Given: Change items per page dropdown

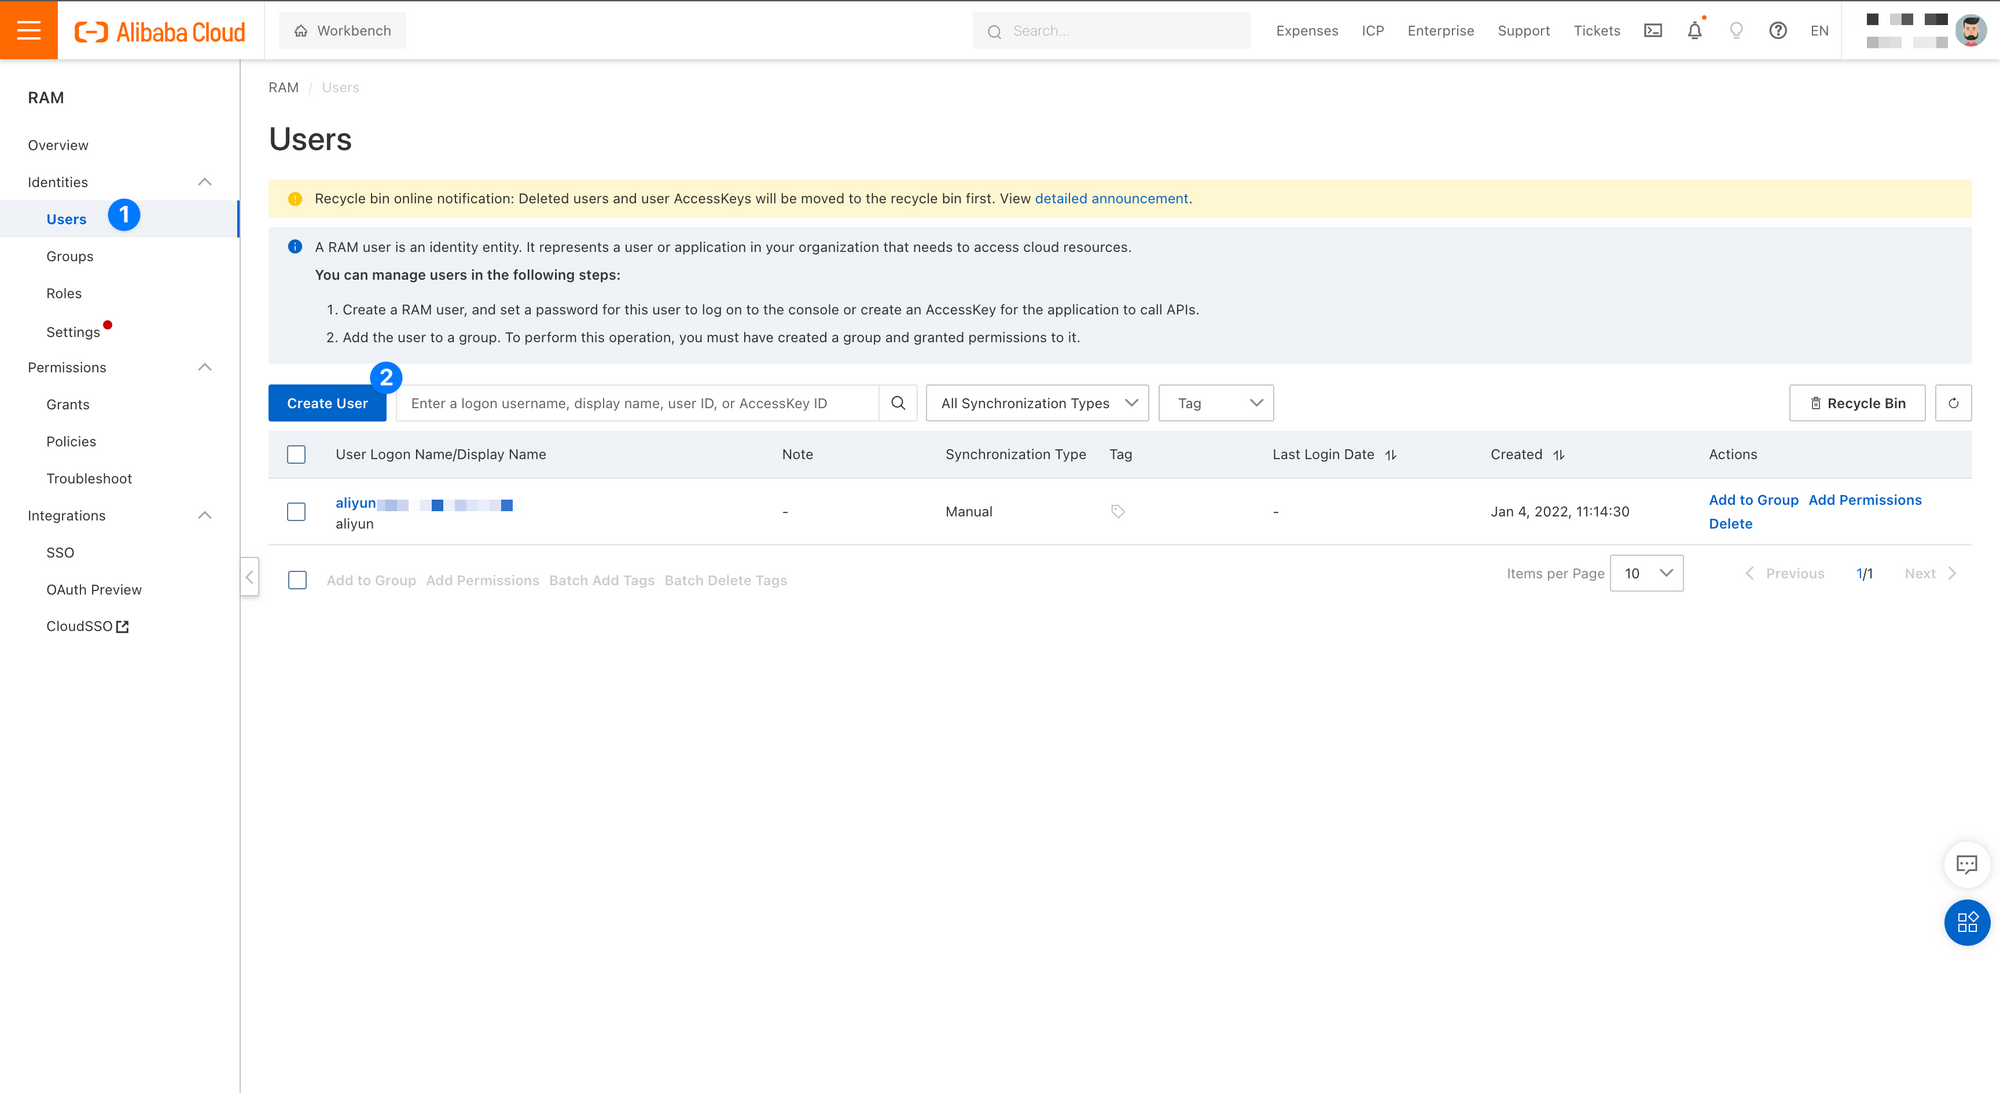Looking at the screenshot, I should point(1646,573).
